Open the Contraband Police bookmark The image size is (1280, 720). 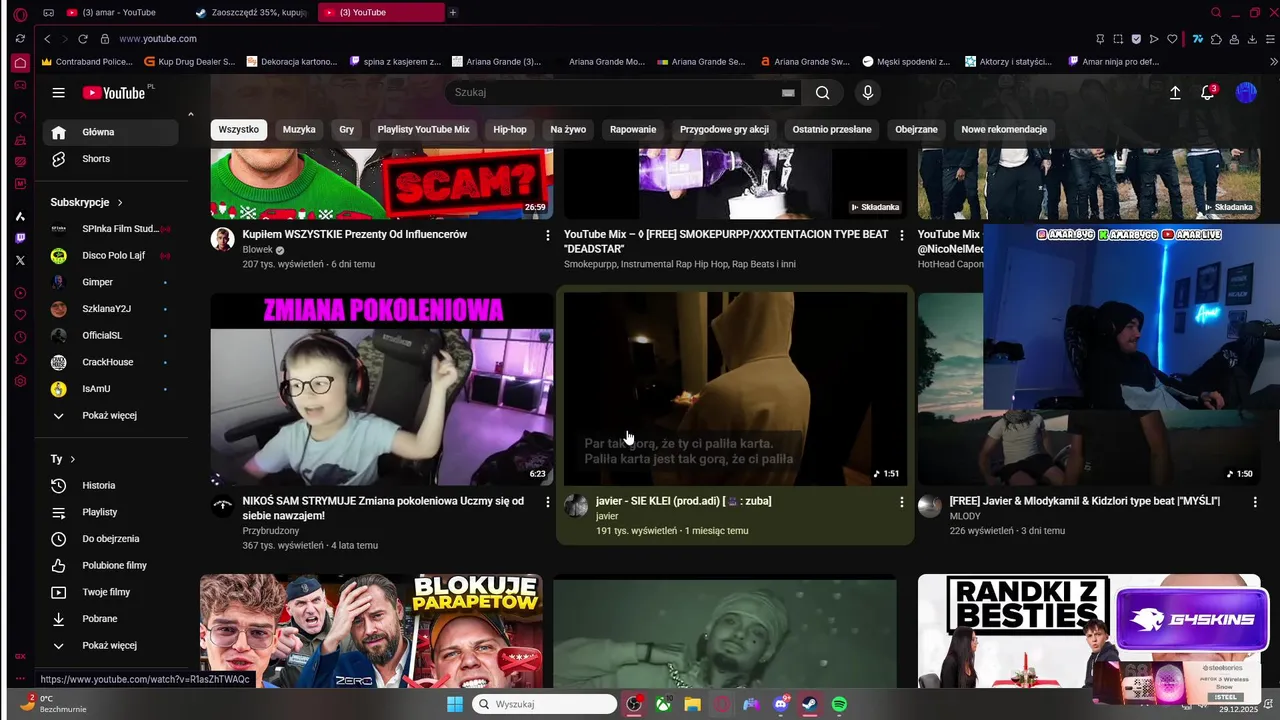87,61
